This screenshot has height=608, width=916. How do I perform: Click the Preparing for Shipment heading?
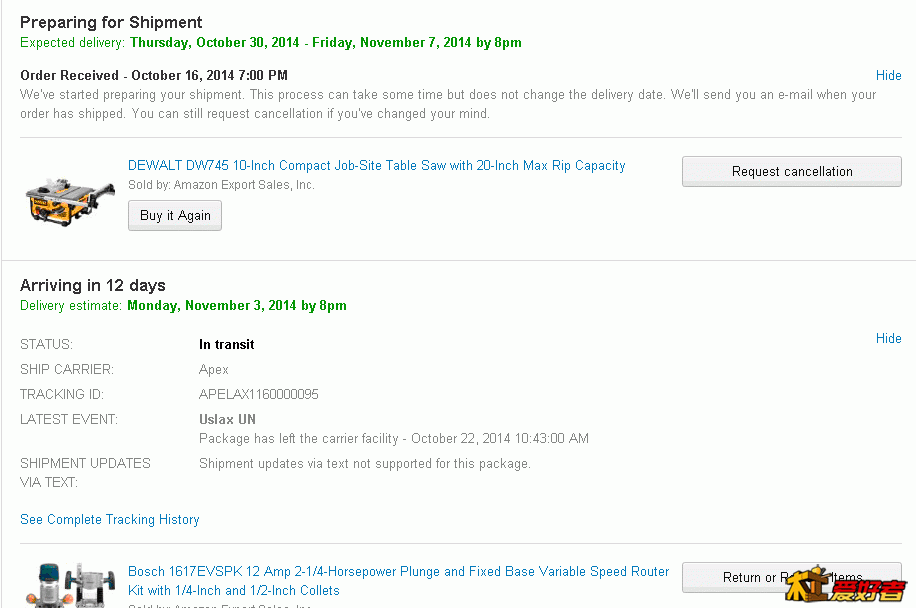111,22
